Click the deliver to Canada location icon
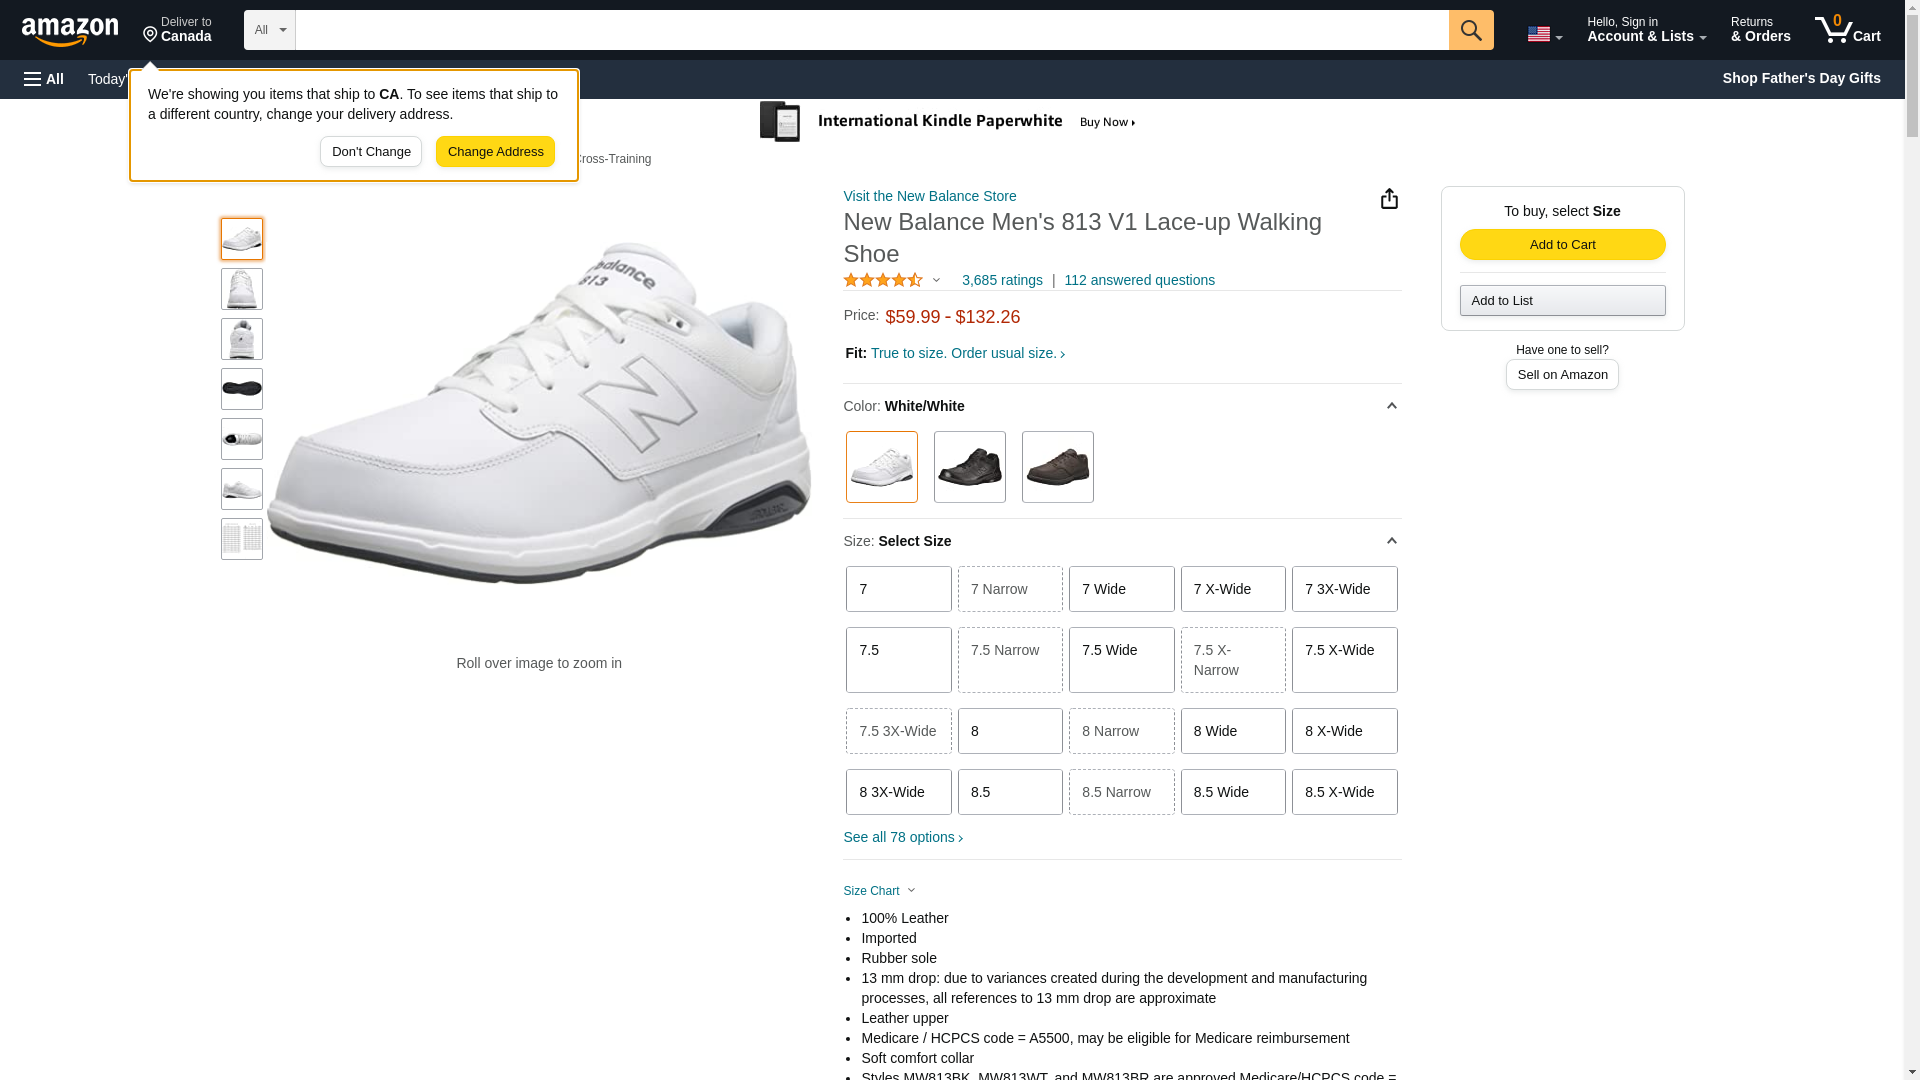This screenshot has width=1920, height=1080. (151, 35)
